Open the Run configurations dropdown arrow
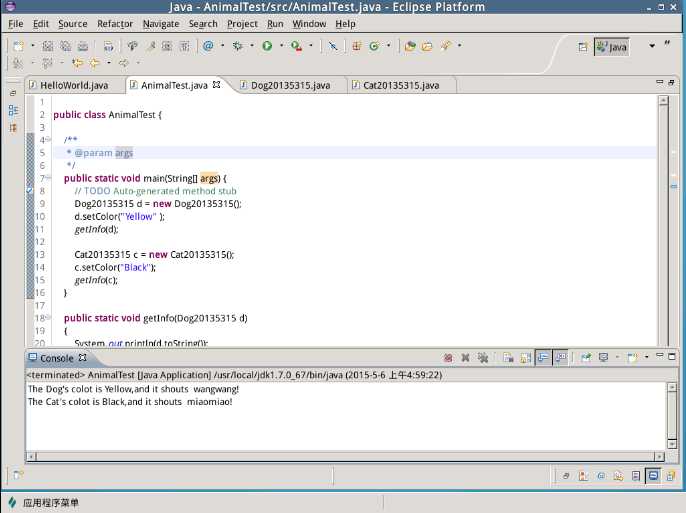This screenshot has height=513, width=686. point(281,45)
